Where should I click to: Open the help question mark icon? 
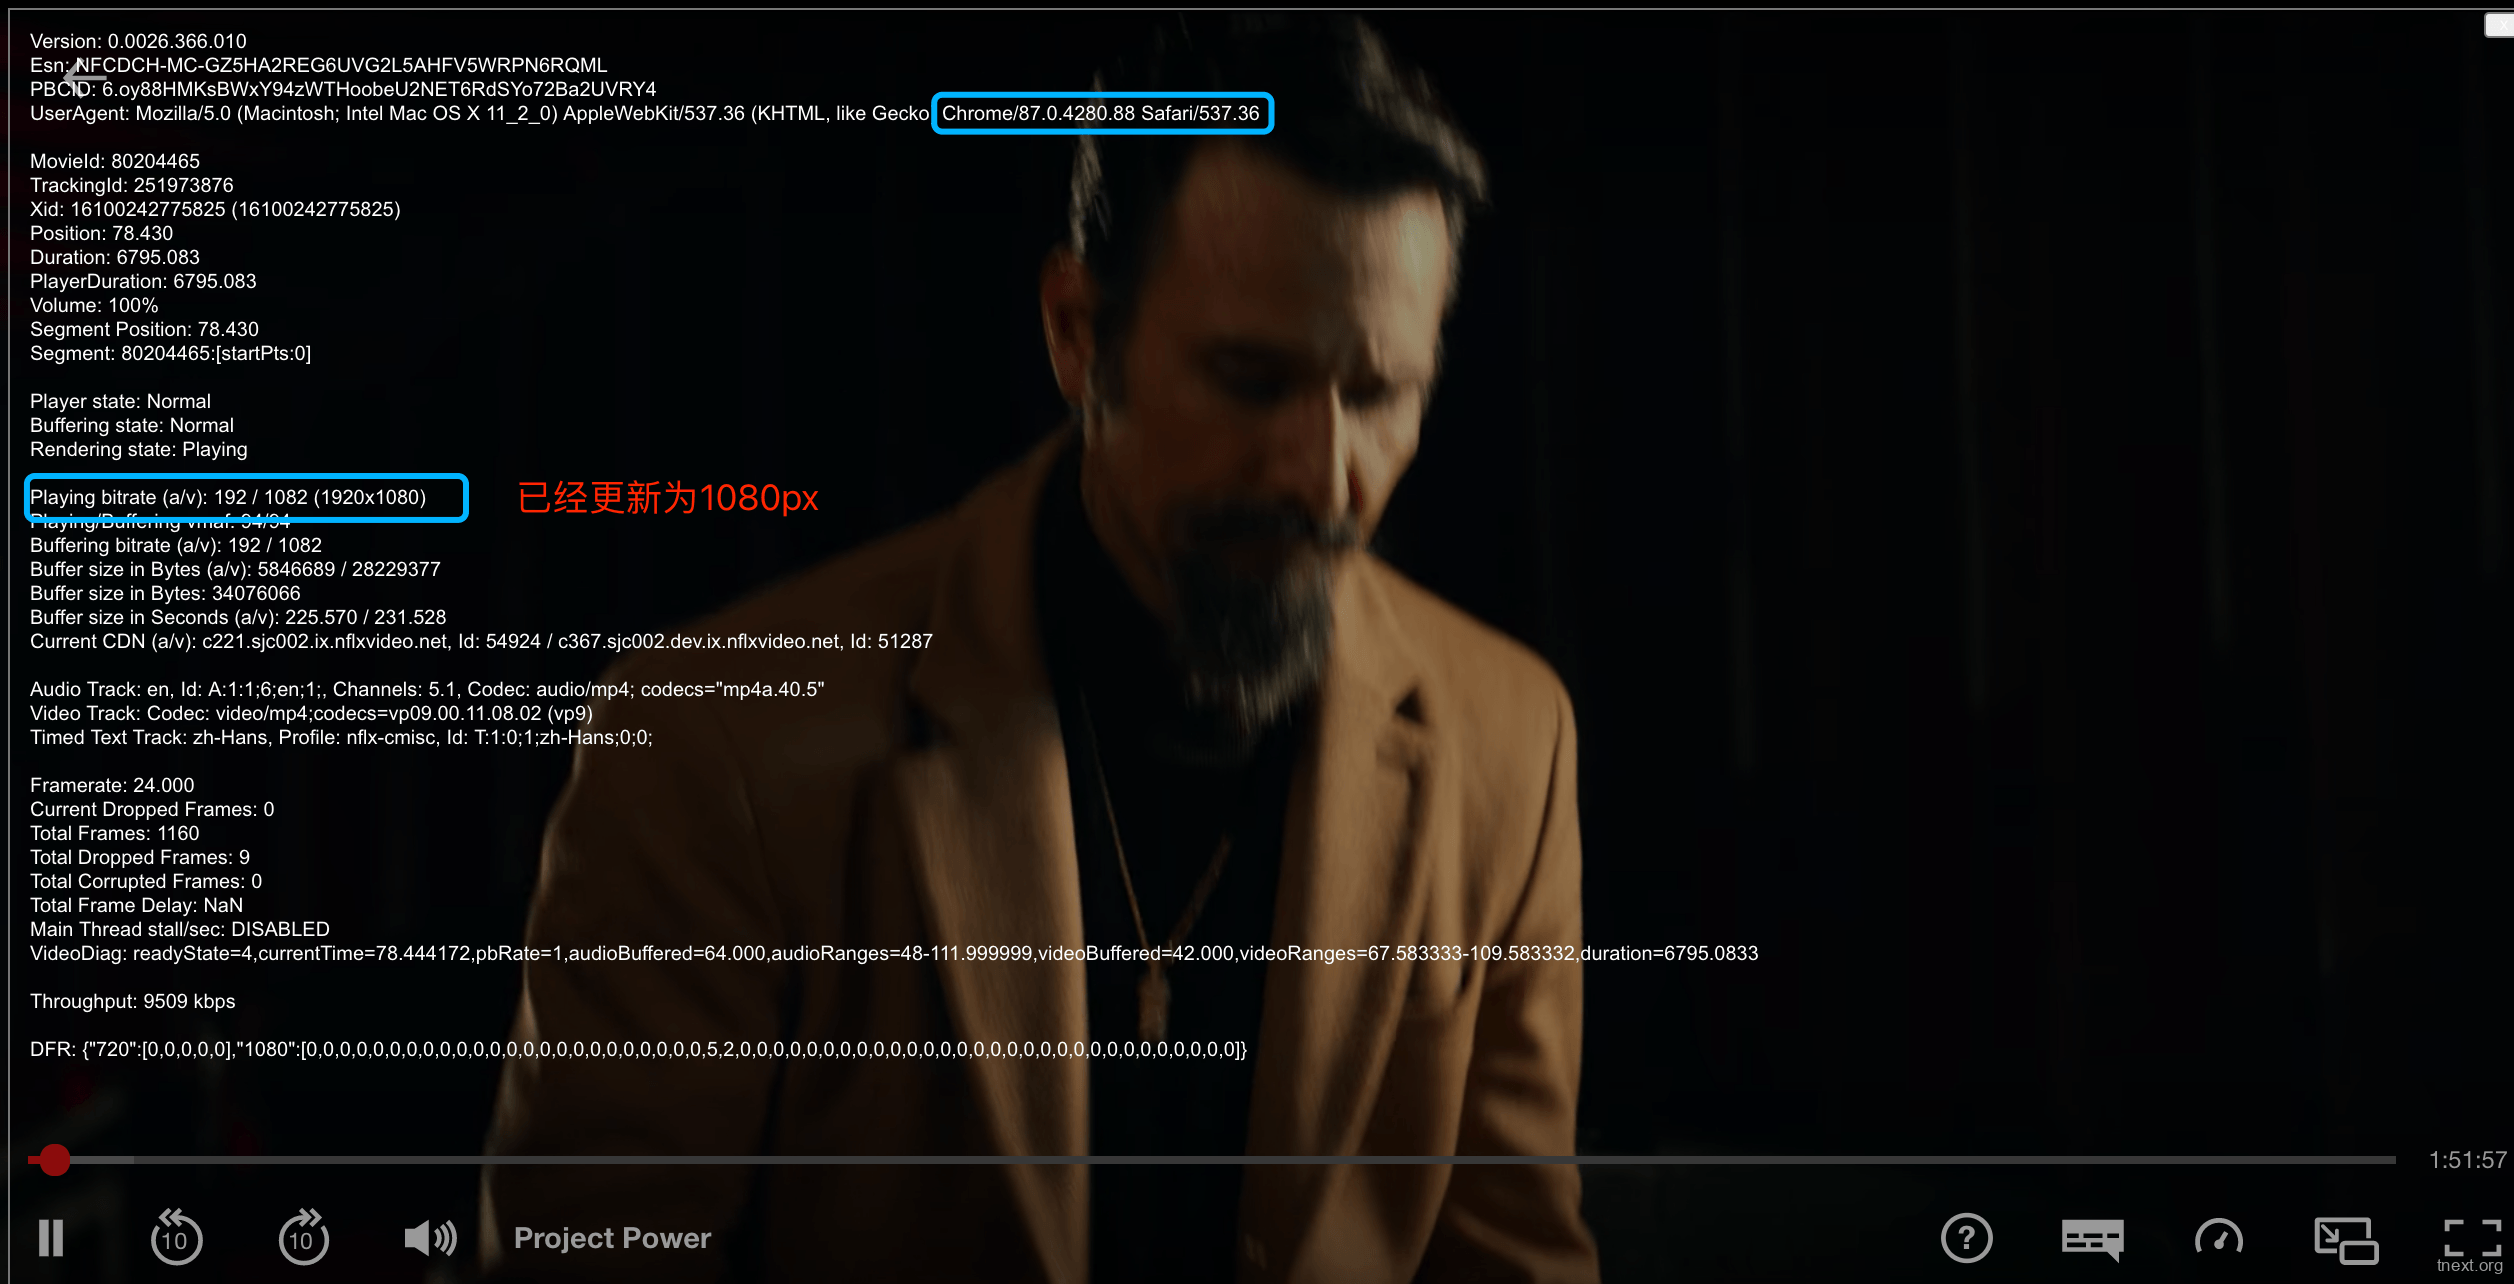(1966, 1238)
